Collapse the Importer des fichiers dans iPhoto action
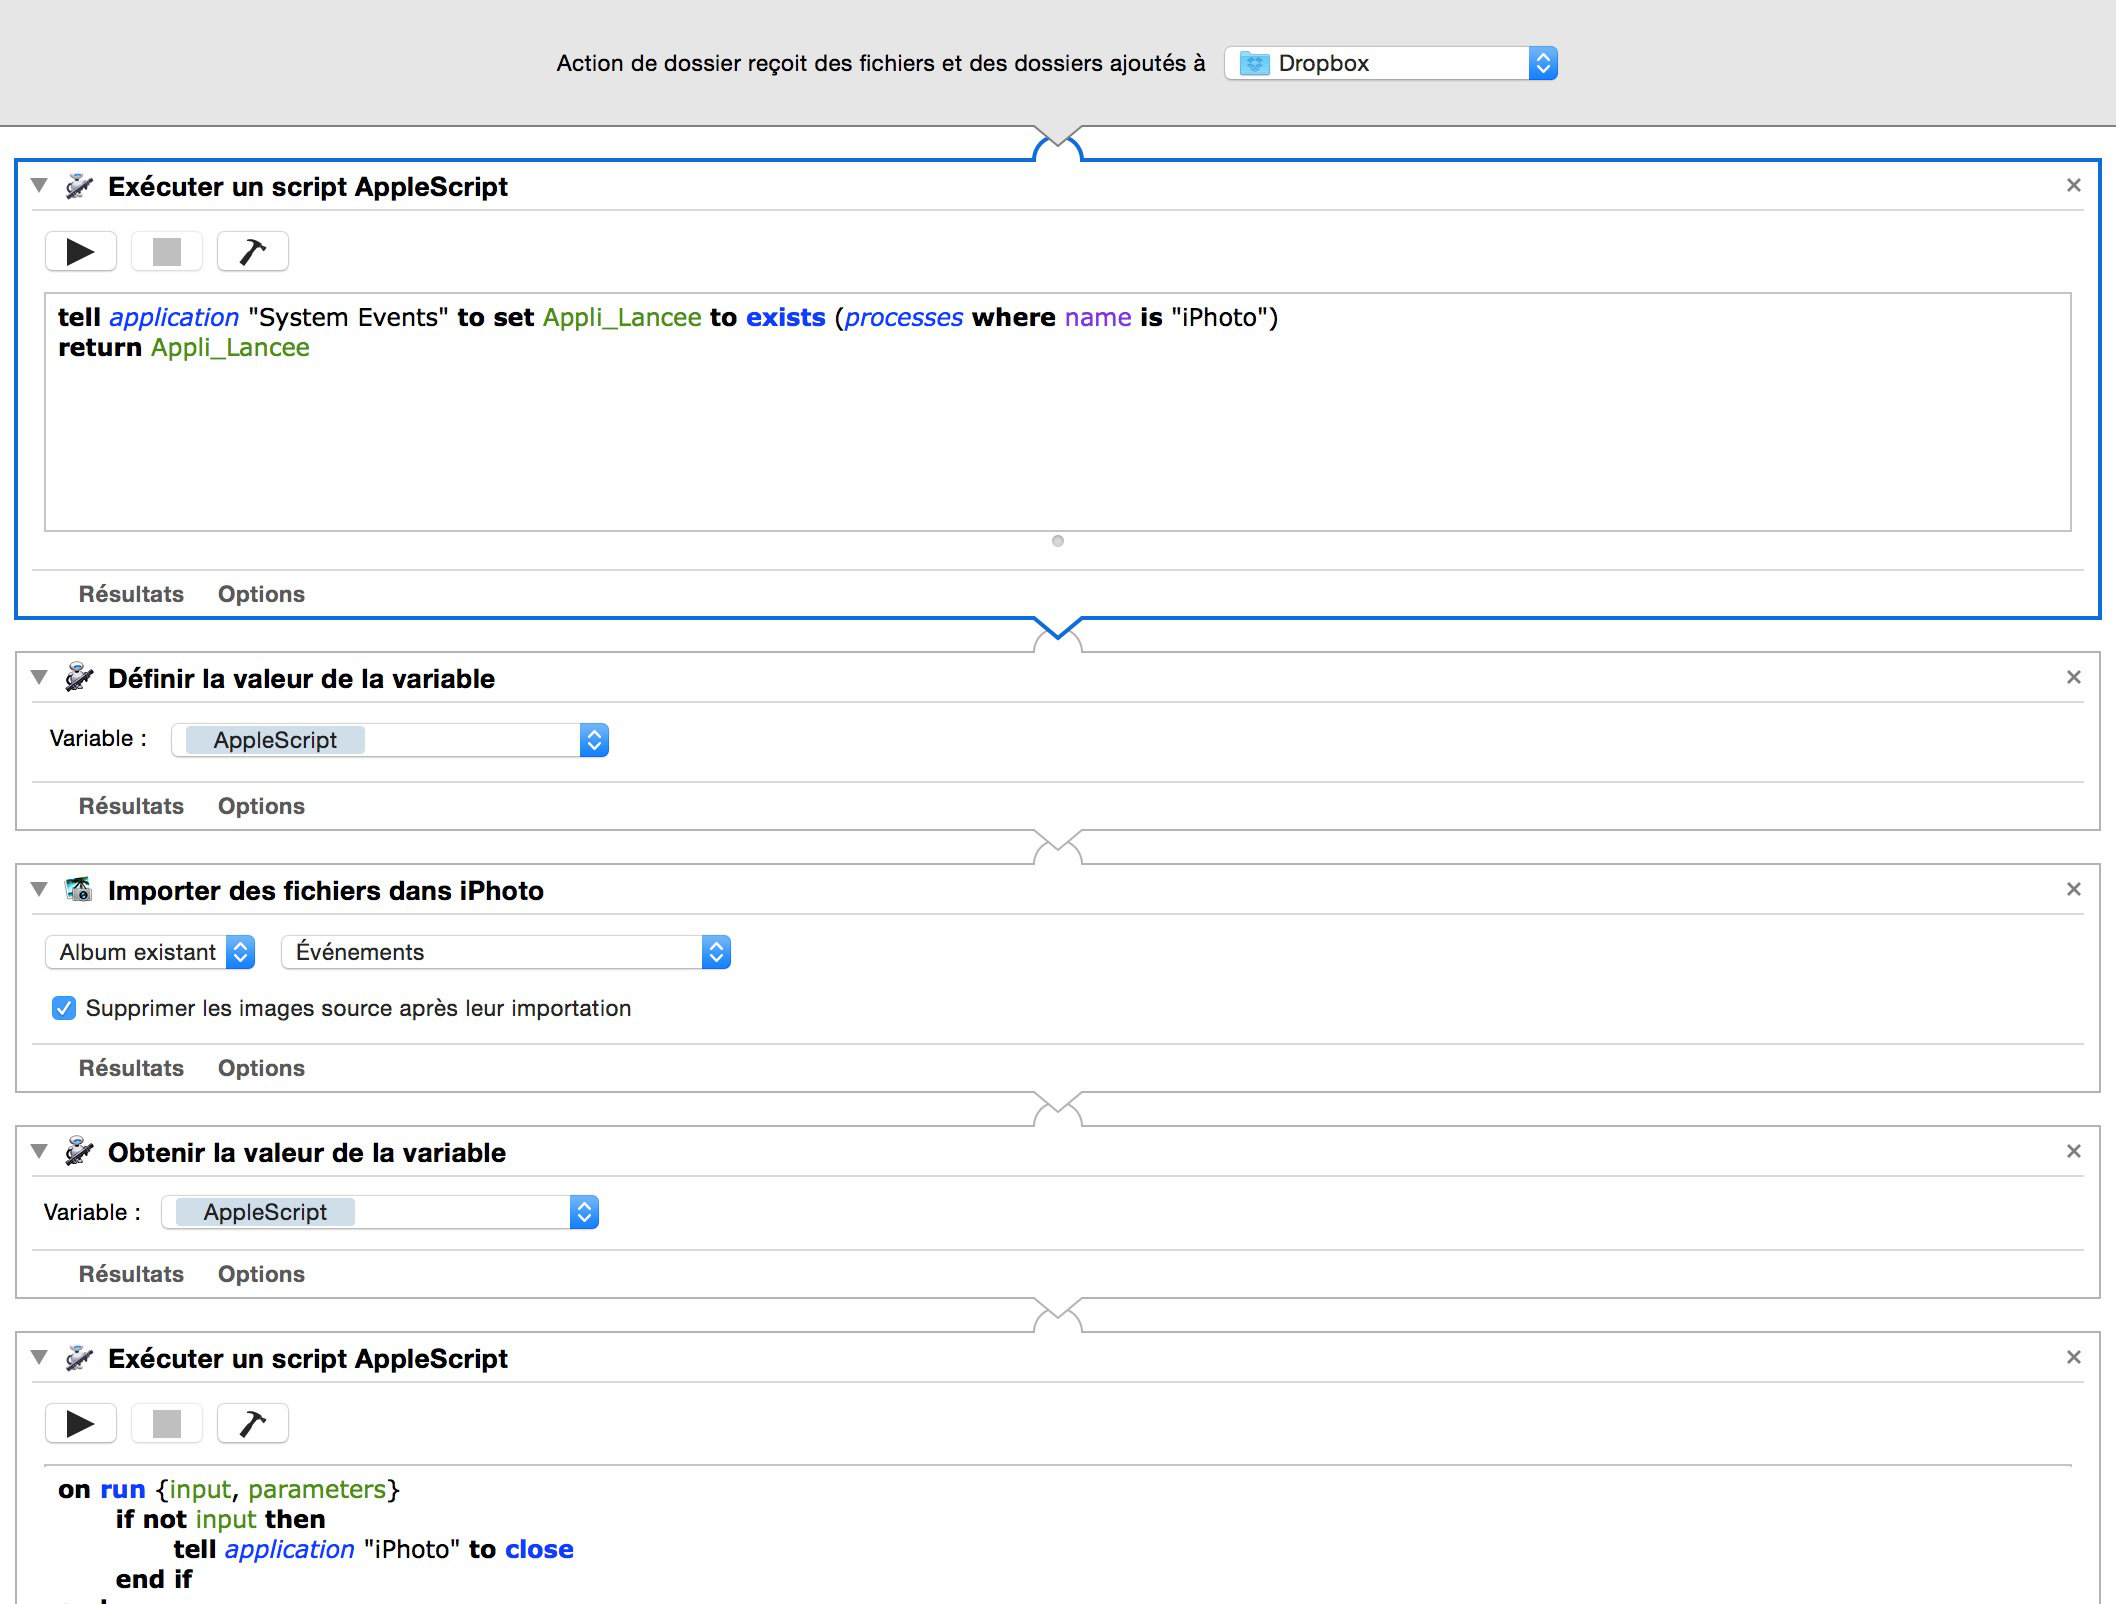The width and height of the screenshot is (2116, 1604). coord(39,889)
